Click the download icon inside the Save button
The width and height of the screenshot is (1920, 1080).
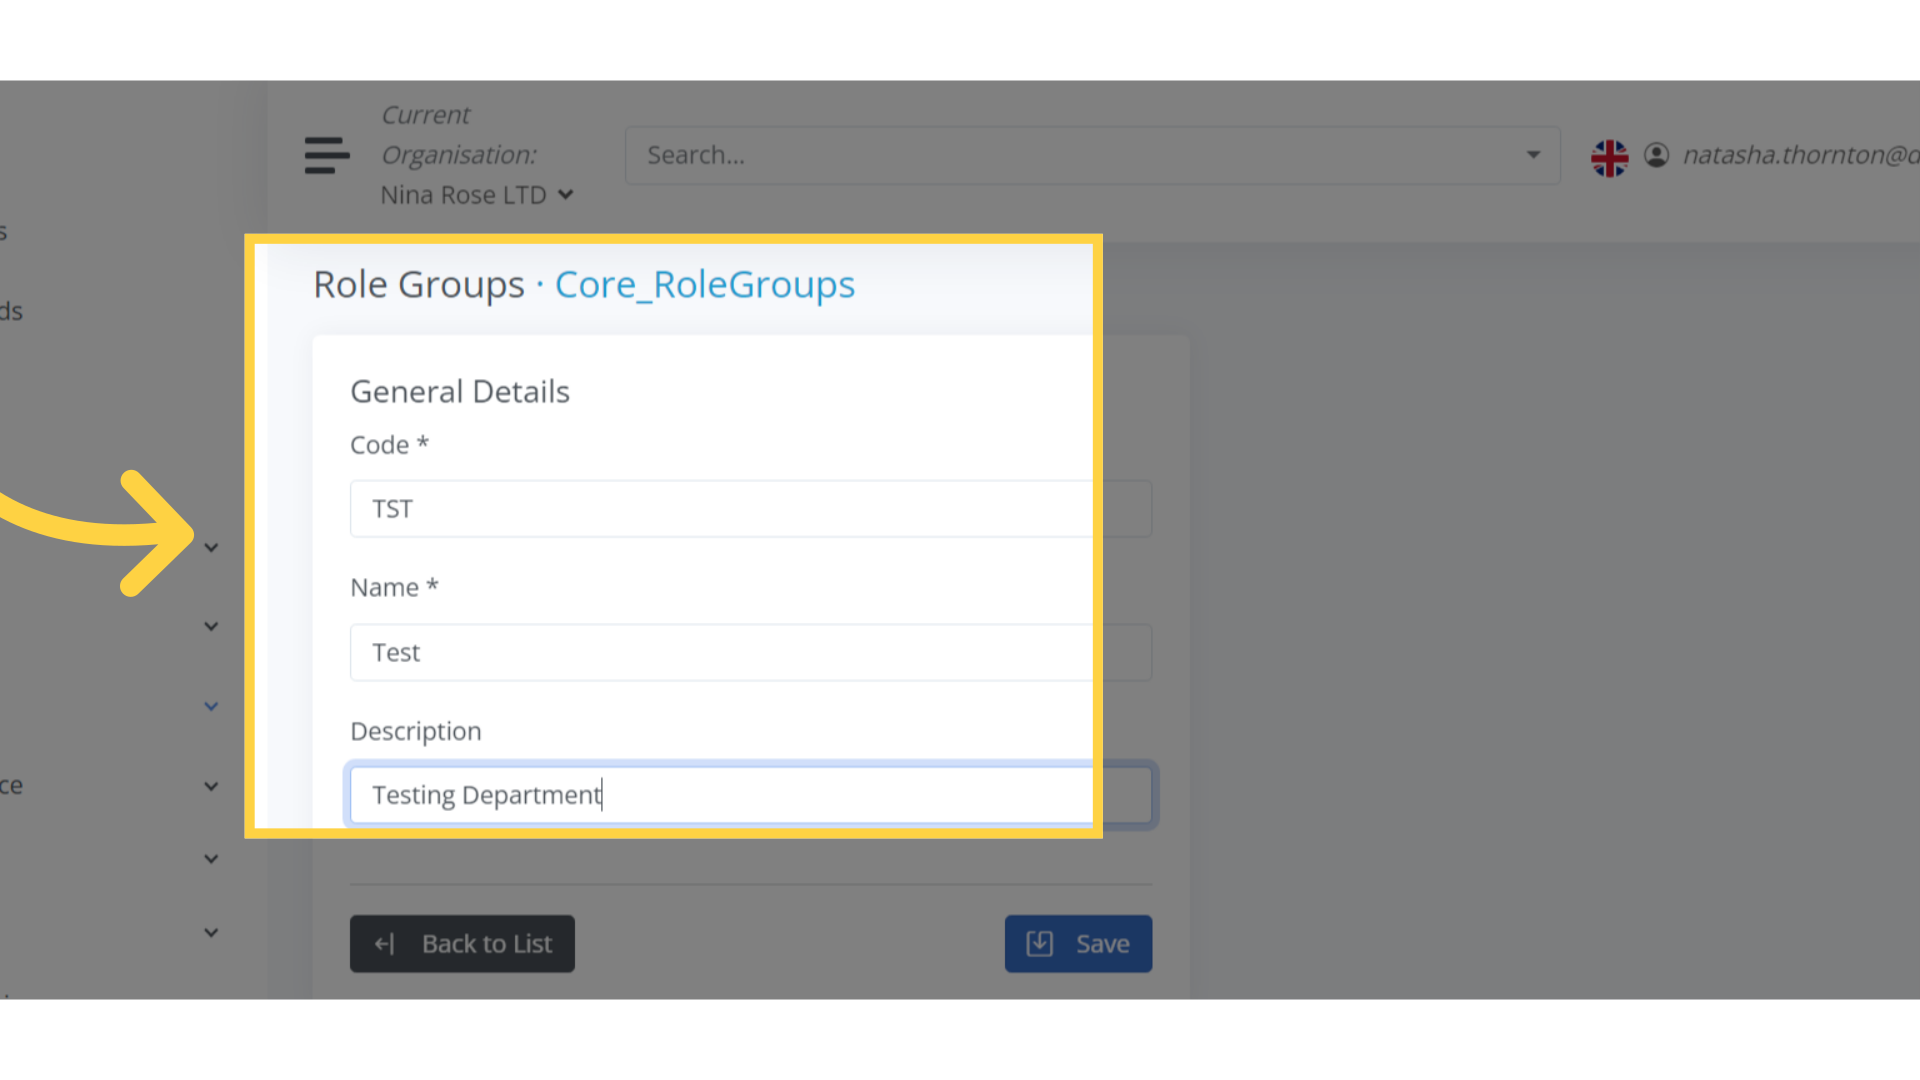pyautogui.click(x=1039, y=943)
